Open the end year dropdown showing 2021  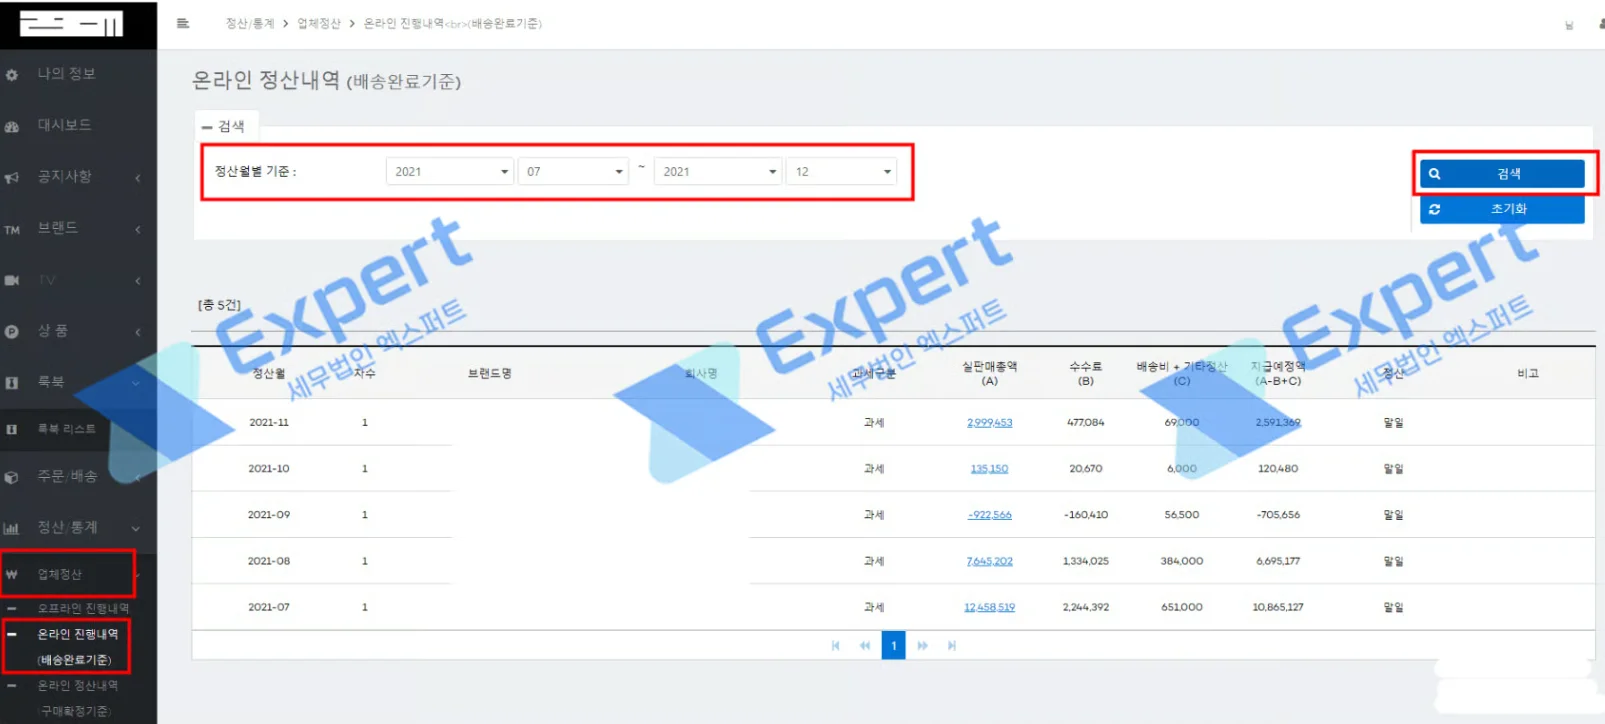click(x=718, y=172)
